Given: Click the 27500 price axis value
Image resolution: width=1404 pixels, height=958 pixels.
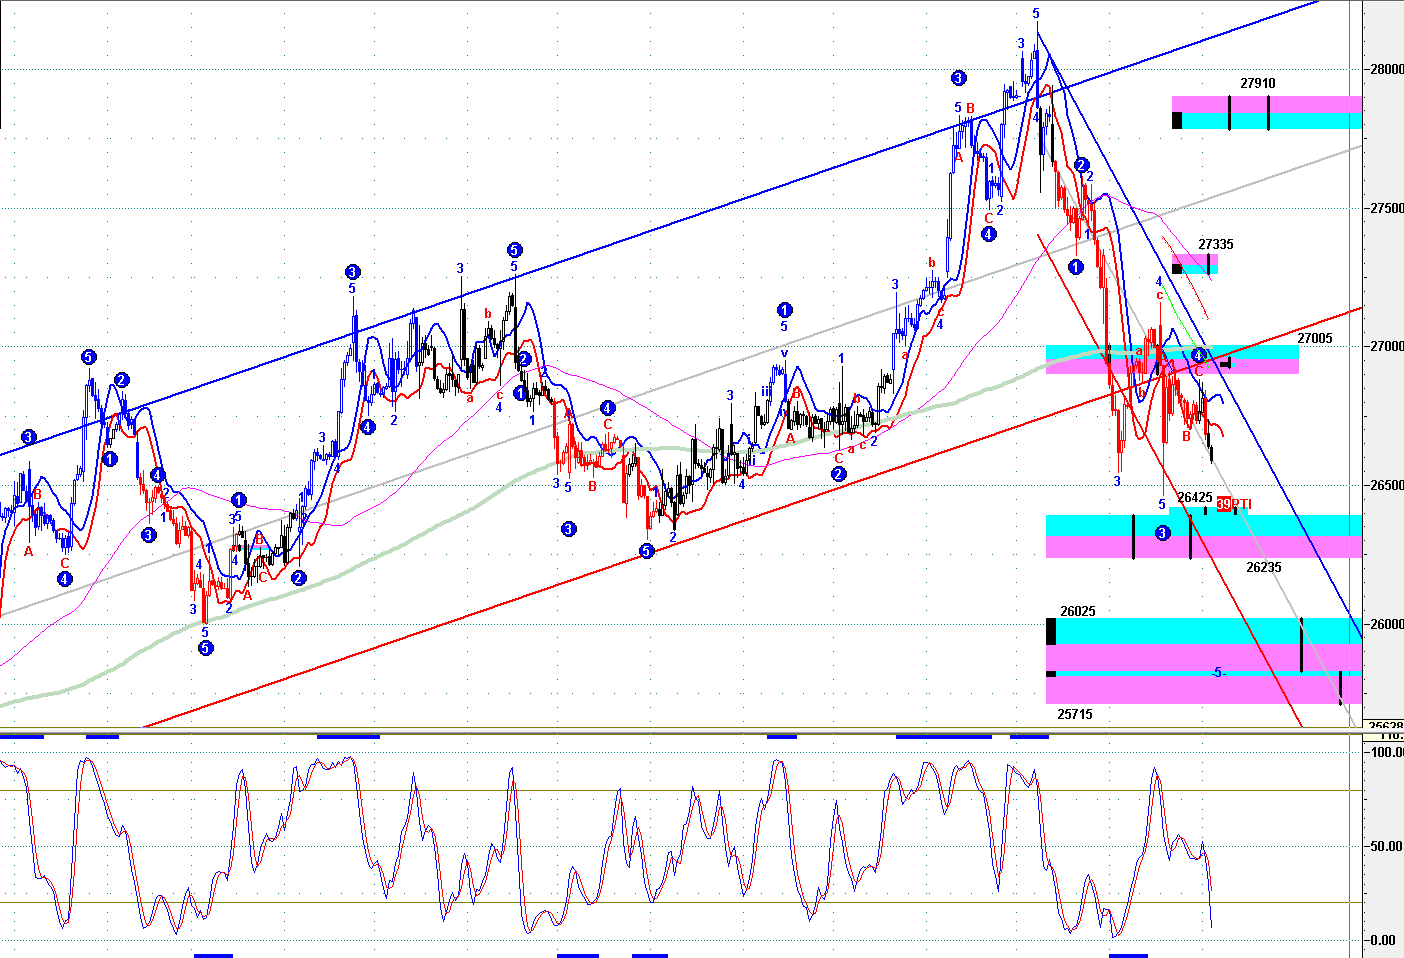Looking at the screenshot, I should (1386, 208).
